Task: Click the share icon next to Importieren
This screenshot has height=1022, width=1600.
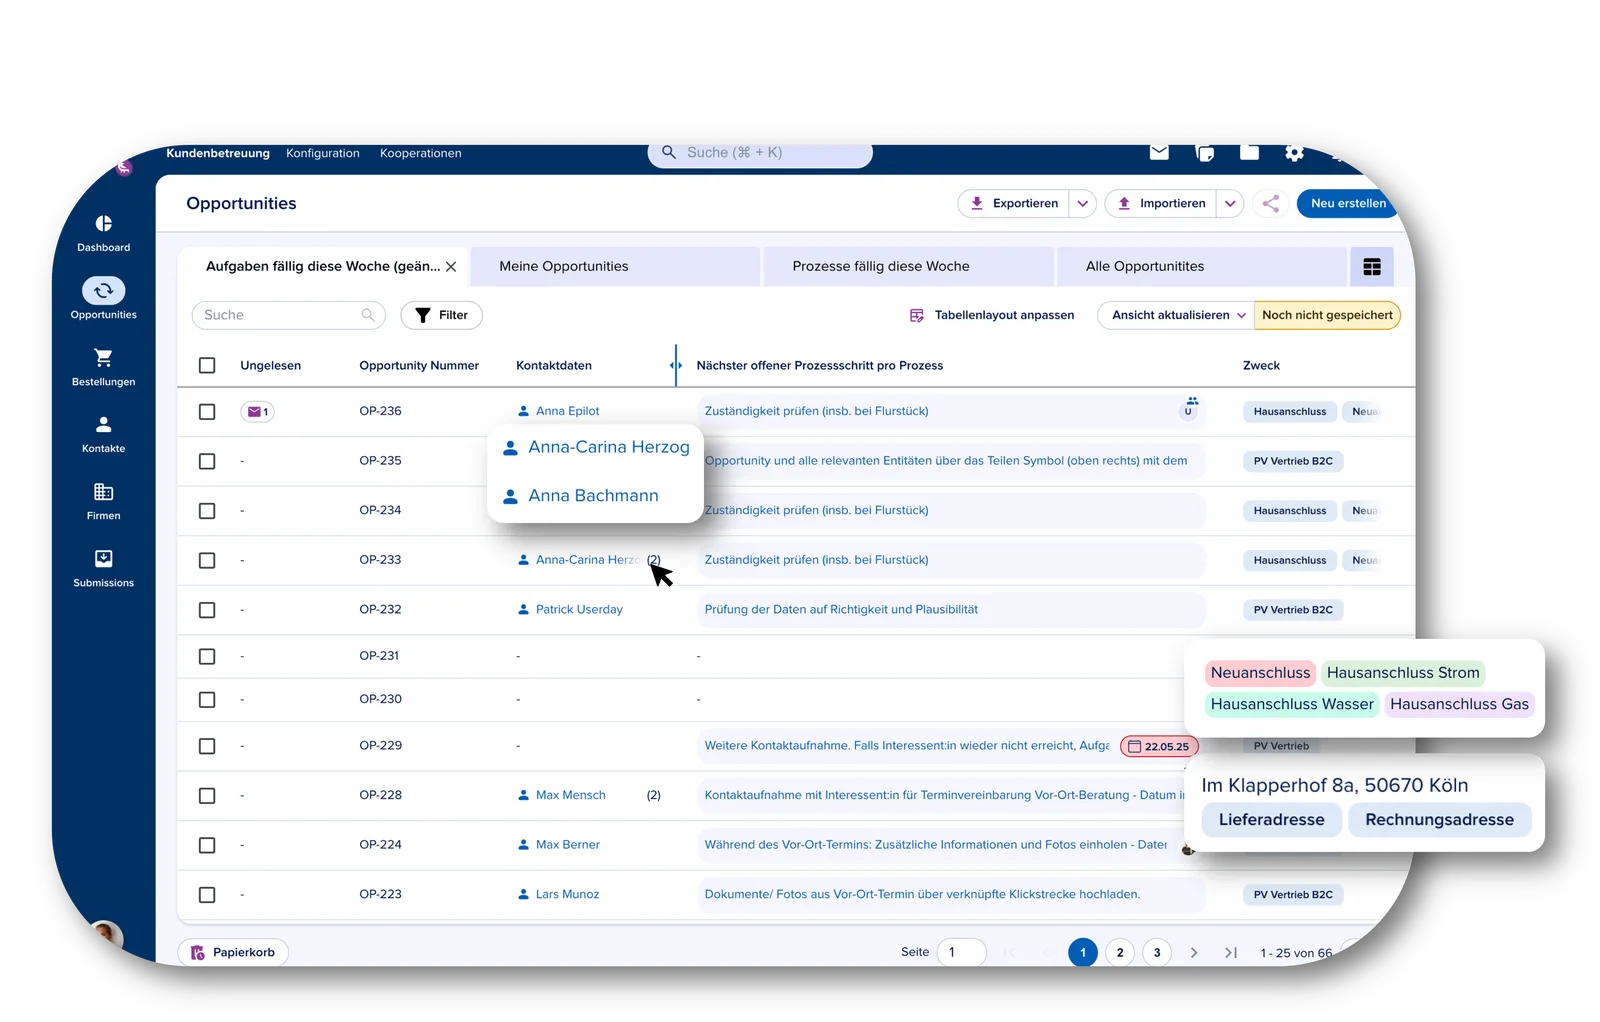Action: click(1270, 204)
